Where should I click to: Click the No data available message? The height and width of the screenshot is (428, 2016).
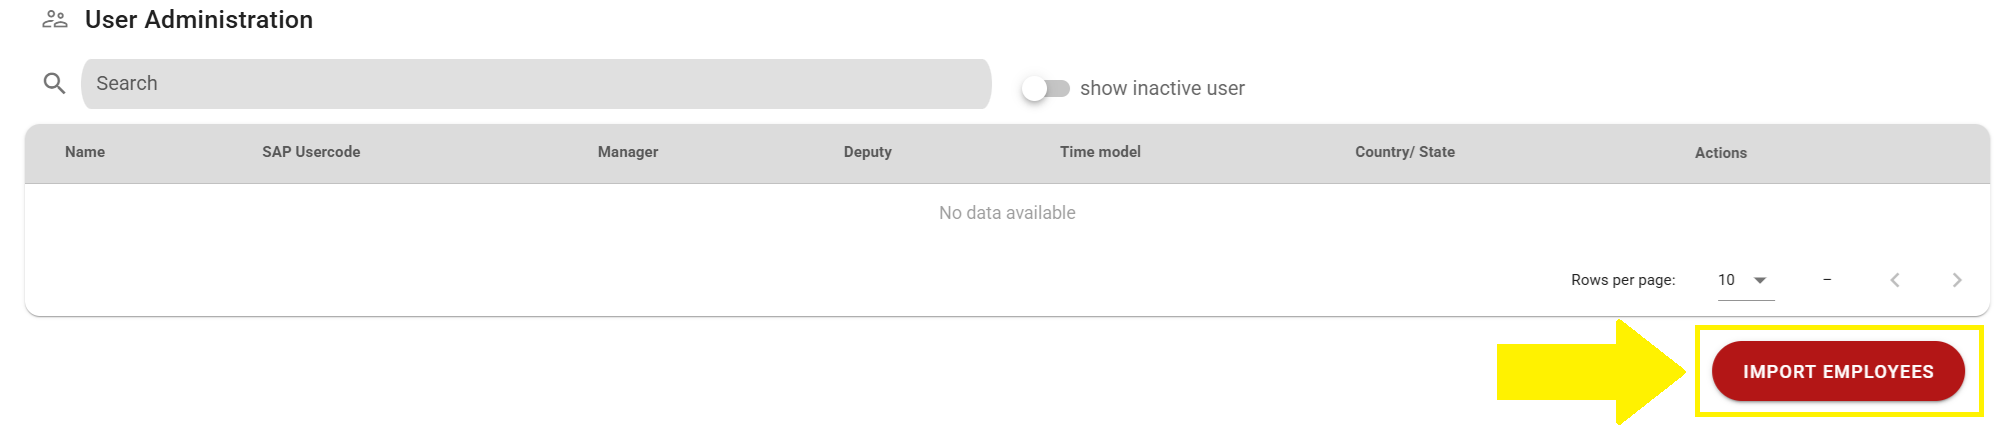pyautogui.click(x=1007, y=213)
